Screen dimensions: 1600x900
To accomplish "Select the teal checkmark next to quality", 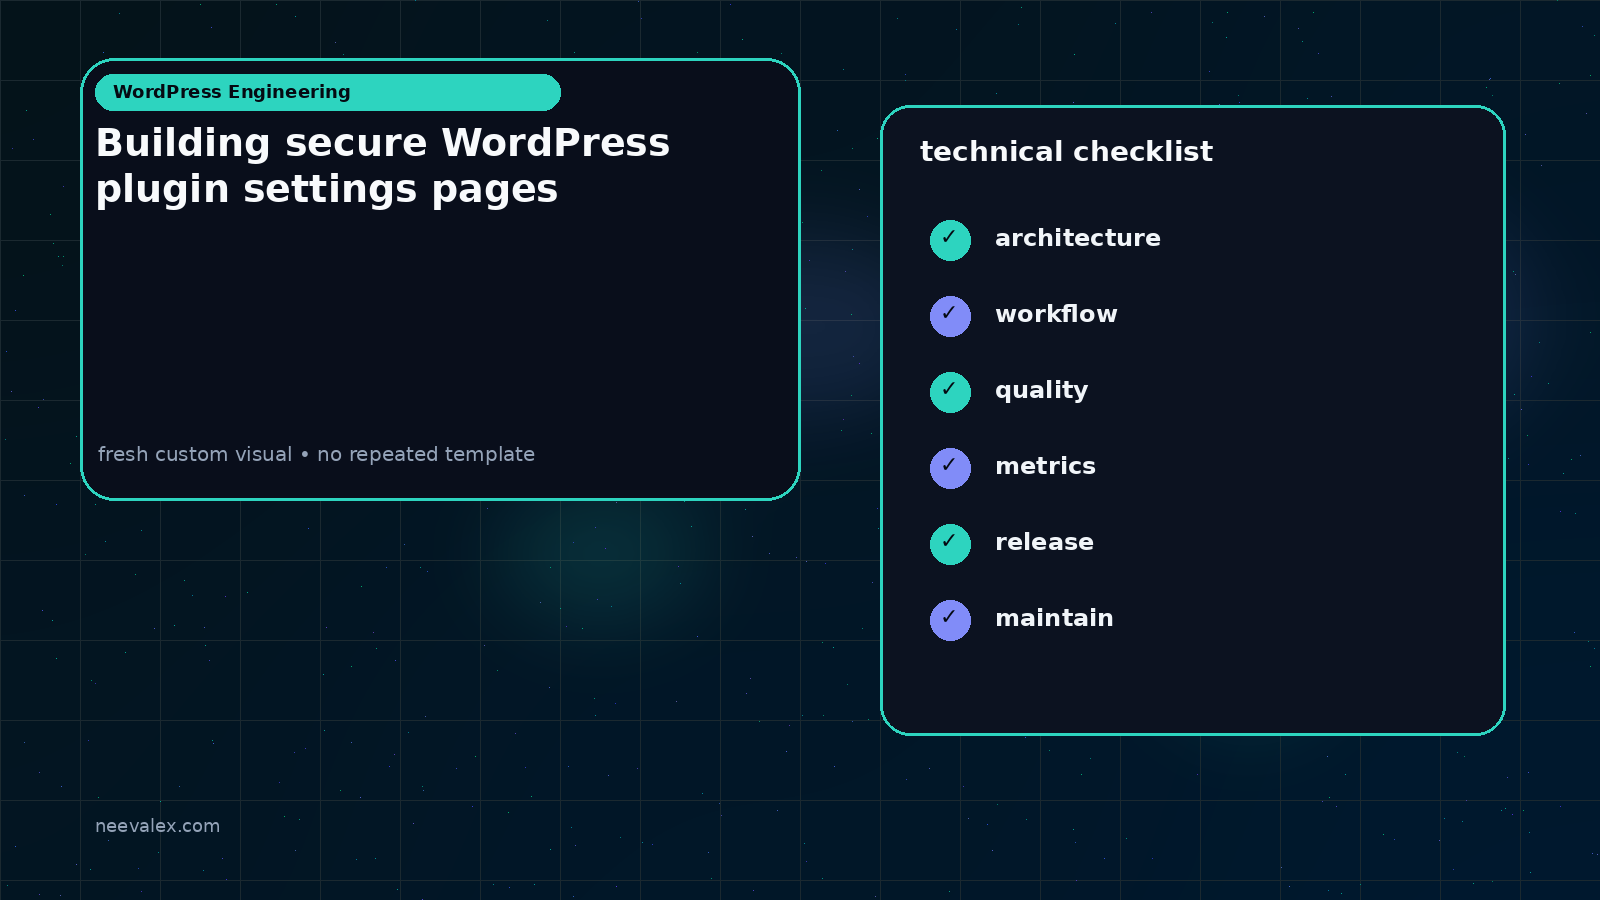I will (950, 392).
